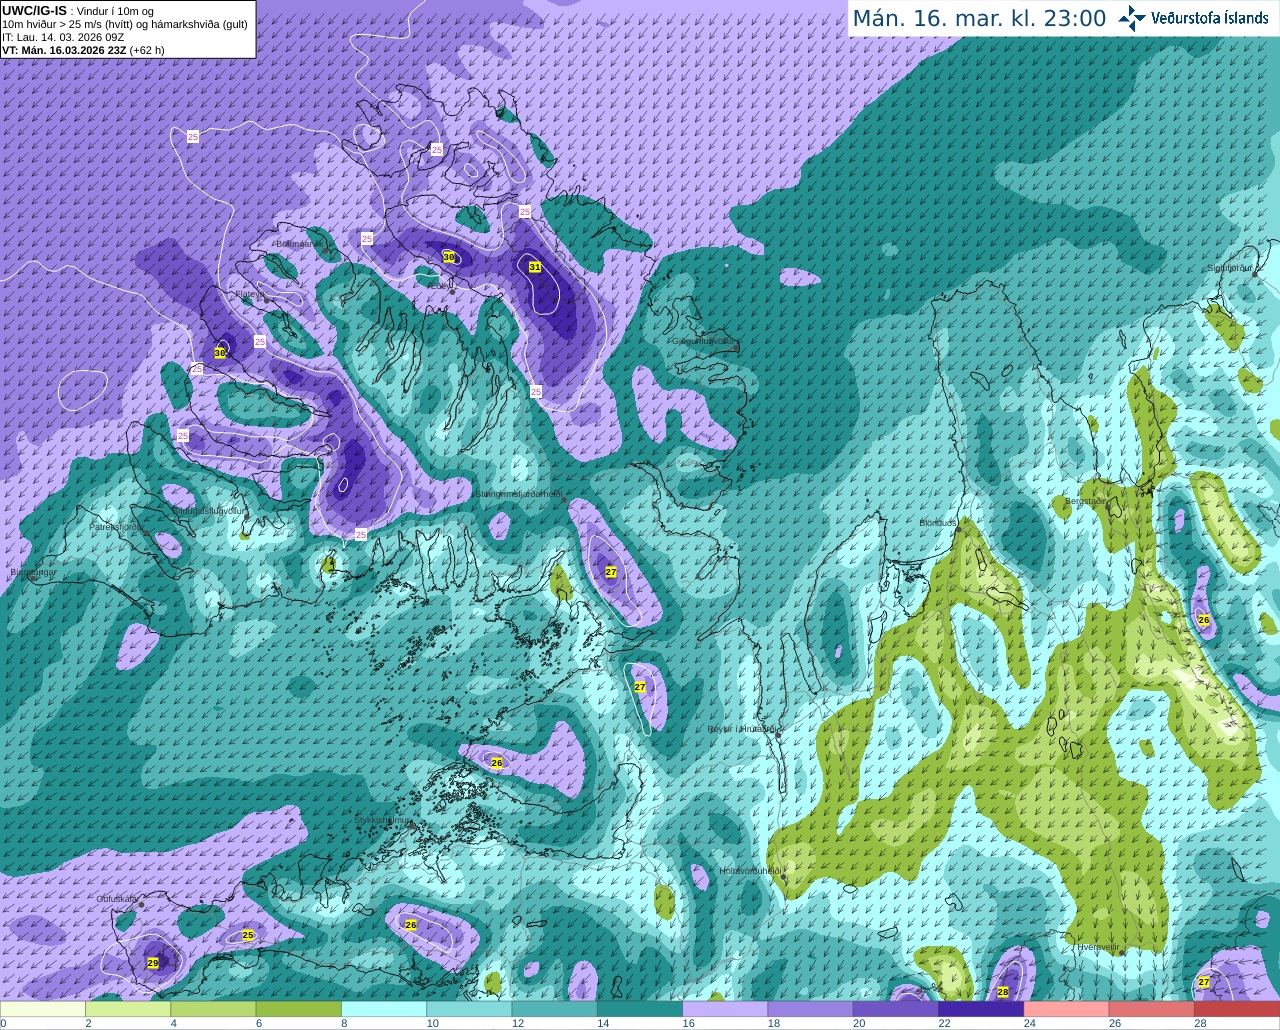Click the Patreksfjörður station label
The height and width of the screenshot is (1030, 1280).
(117, 526)
